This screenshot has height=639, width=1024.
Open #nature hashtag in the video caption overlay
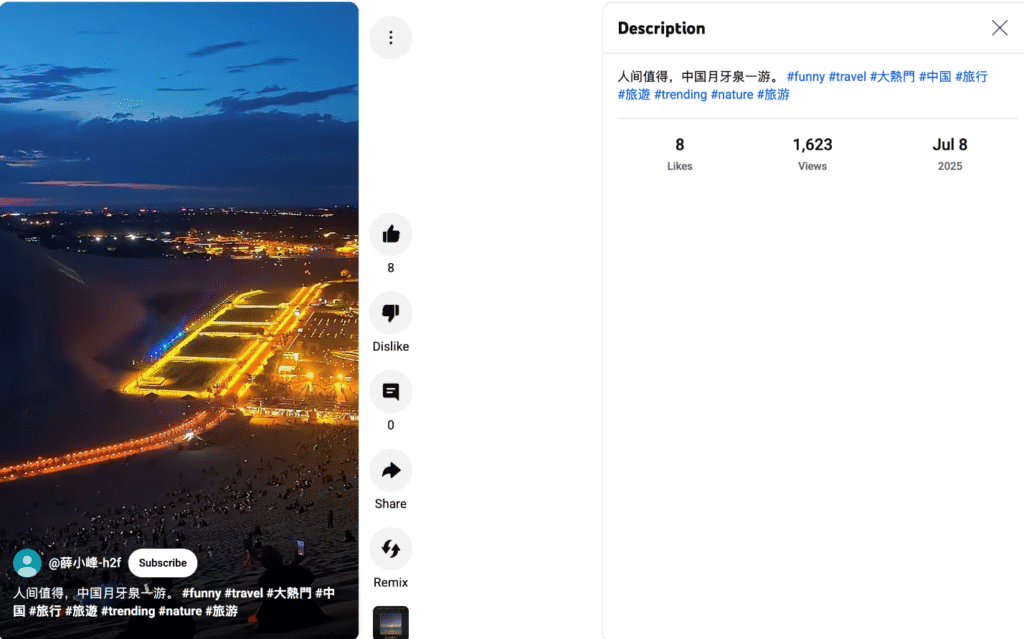[x=180, y=611]
